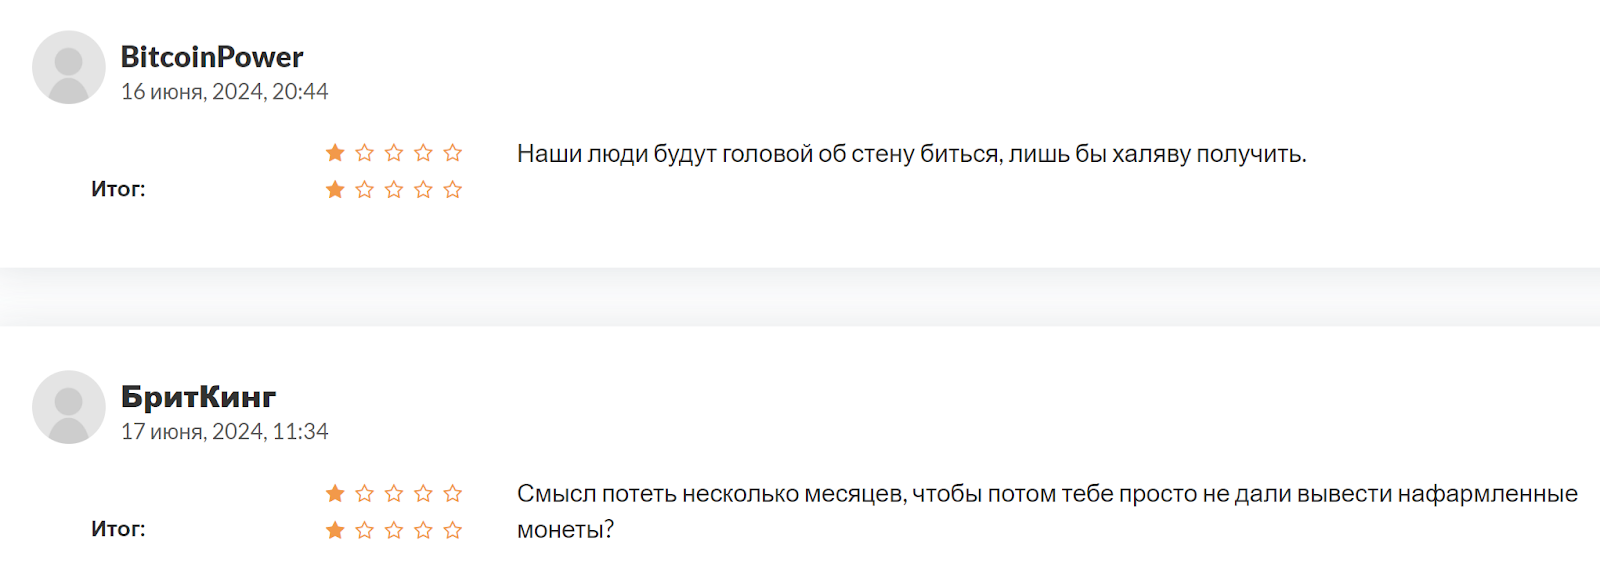
Task: Click the fourth star in БритКинг's upper rating row
Action: [424, 493]
